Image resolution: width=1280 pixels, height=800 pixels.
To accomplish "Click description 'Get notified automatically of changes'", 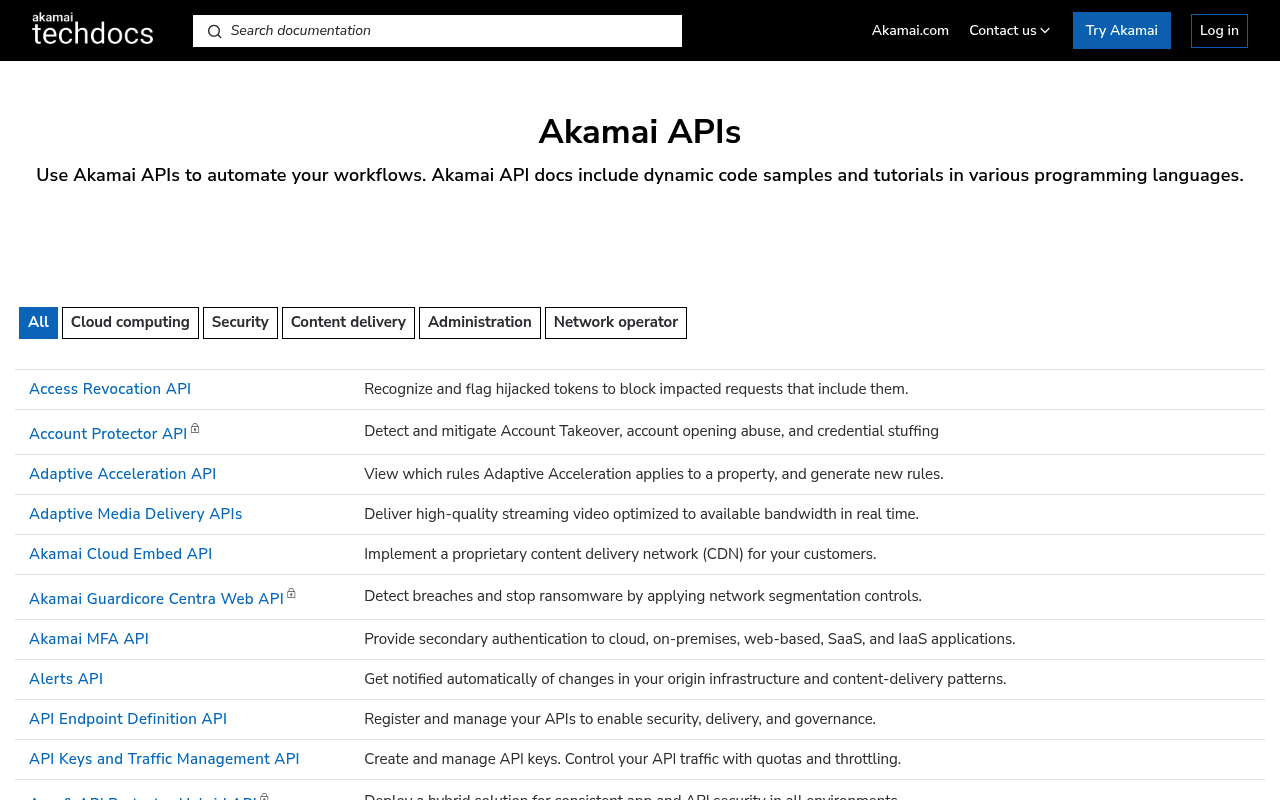I will click(x=685, y=679).
